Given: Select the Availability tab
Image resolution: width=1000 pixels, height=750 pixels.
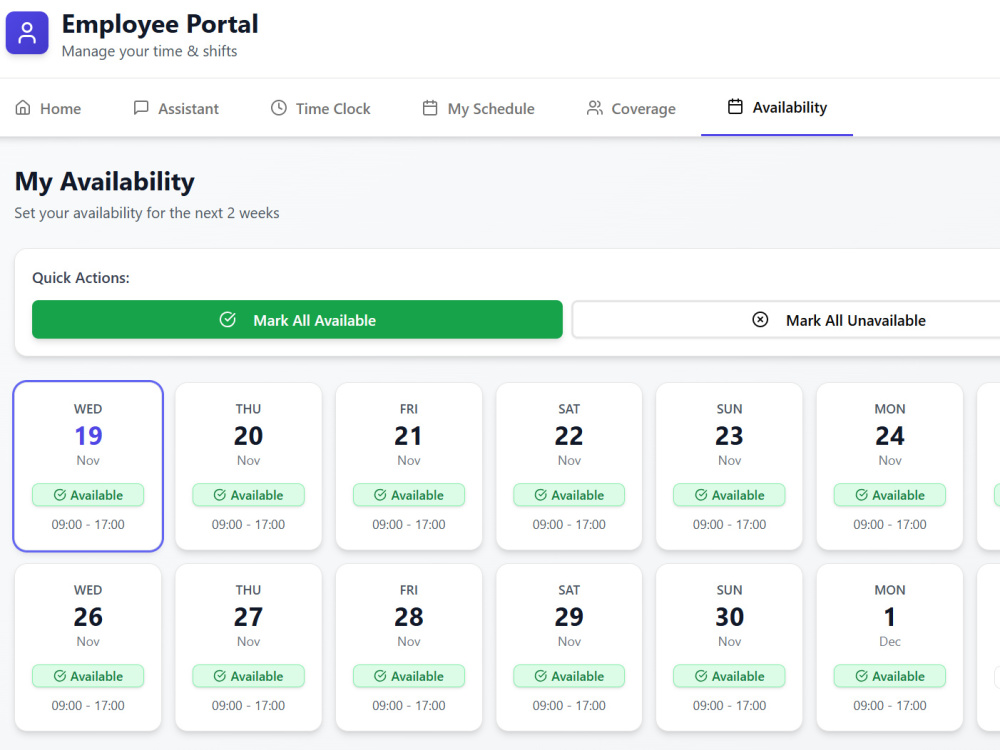Looking at the screenshot, I should point(777,107).
